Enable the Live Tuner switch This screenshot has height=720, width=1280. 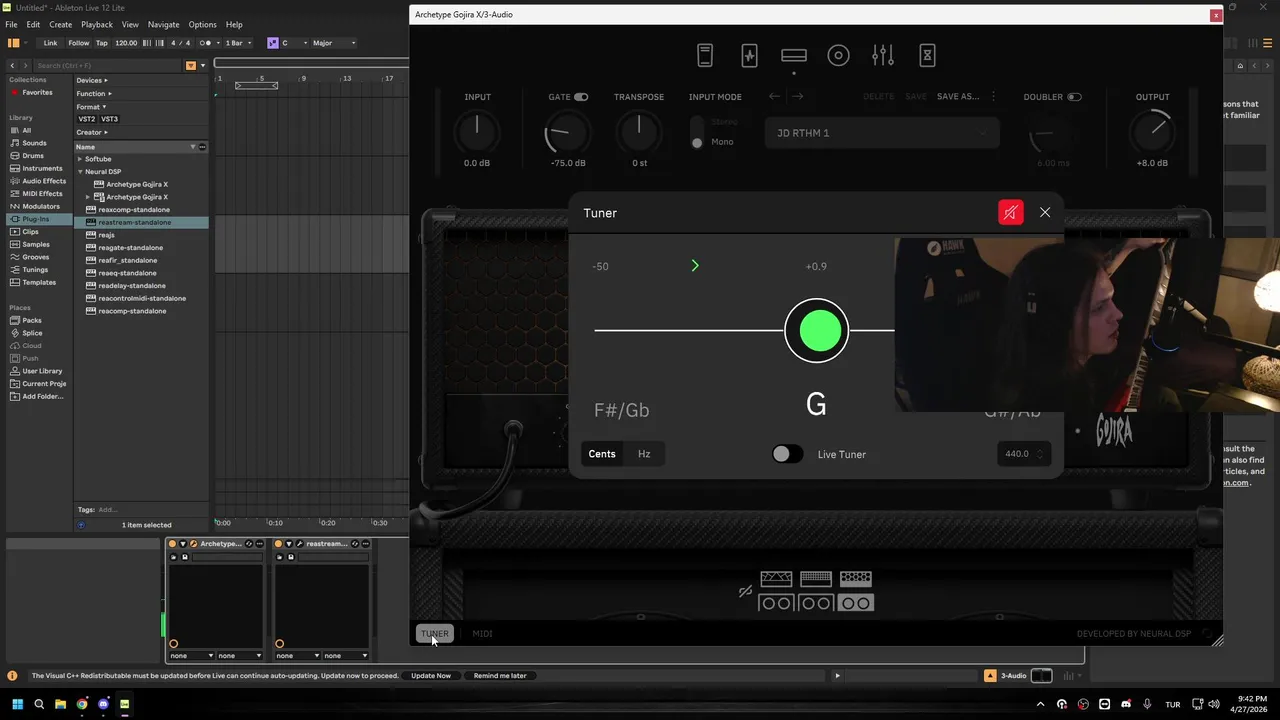point(787,454)
